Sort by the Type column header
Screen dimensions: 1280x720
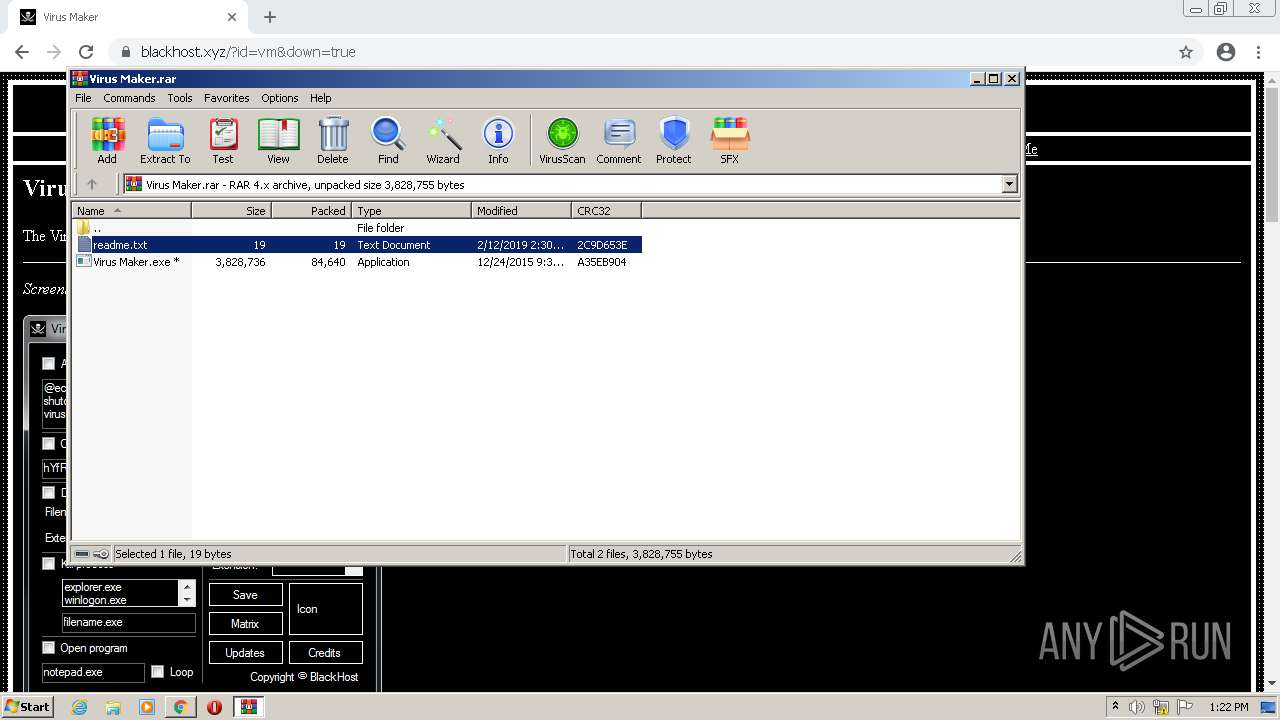tap(412, 211)
